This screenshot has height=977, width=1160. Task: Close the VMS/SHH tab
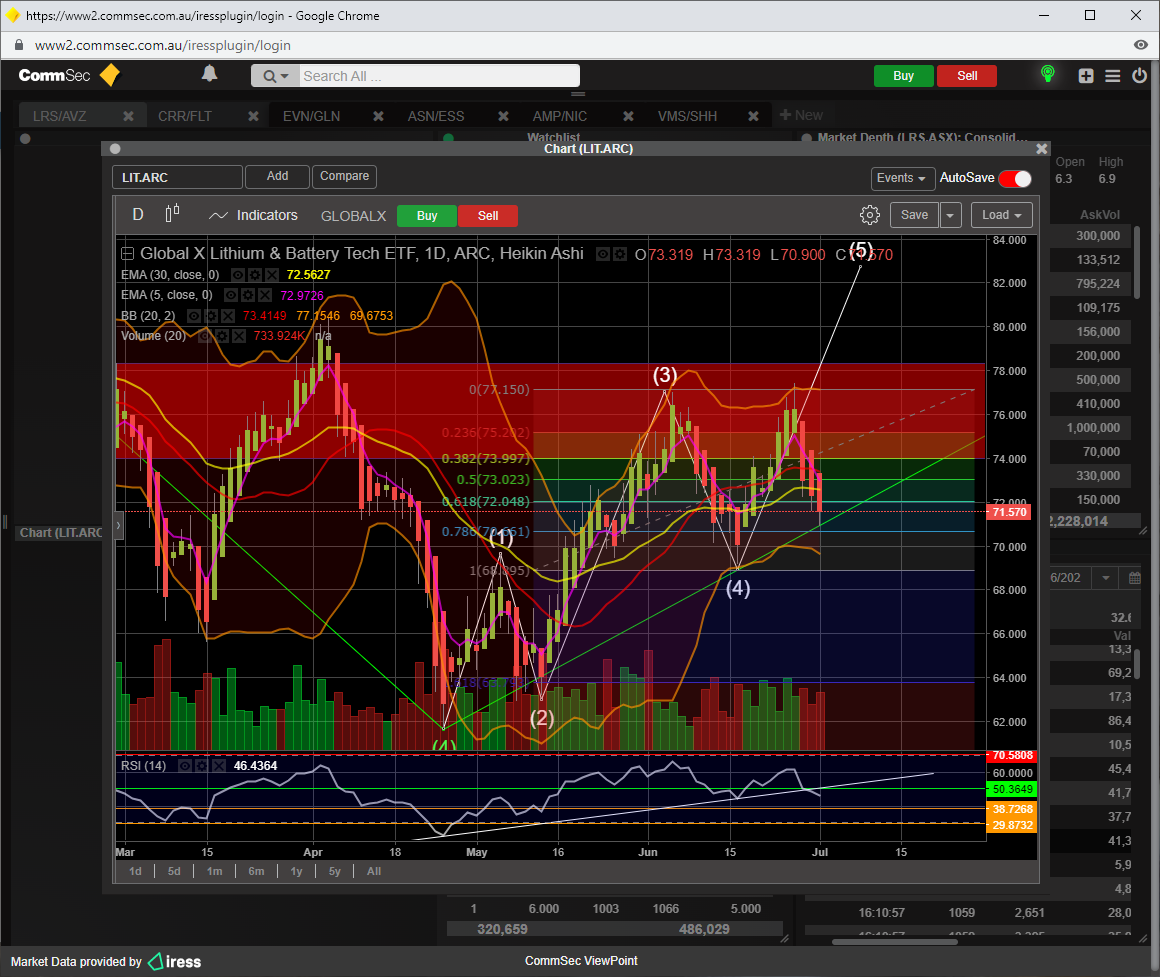(x=753, y=116)
